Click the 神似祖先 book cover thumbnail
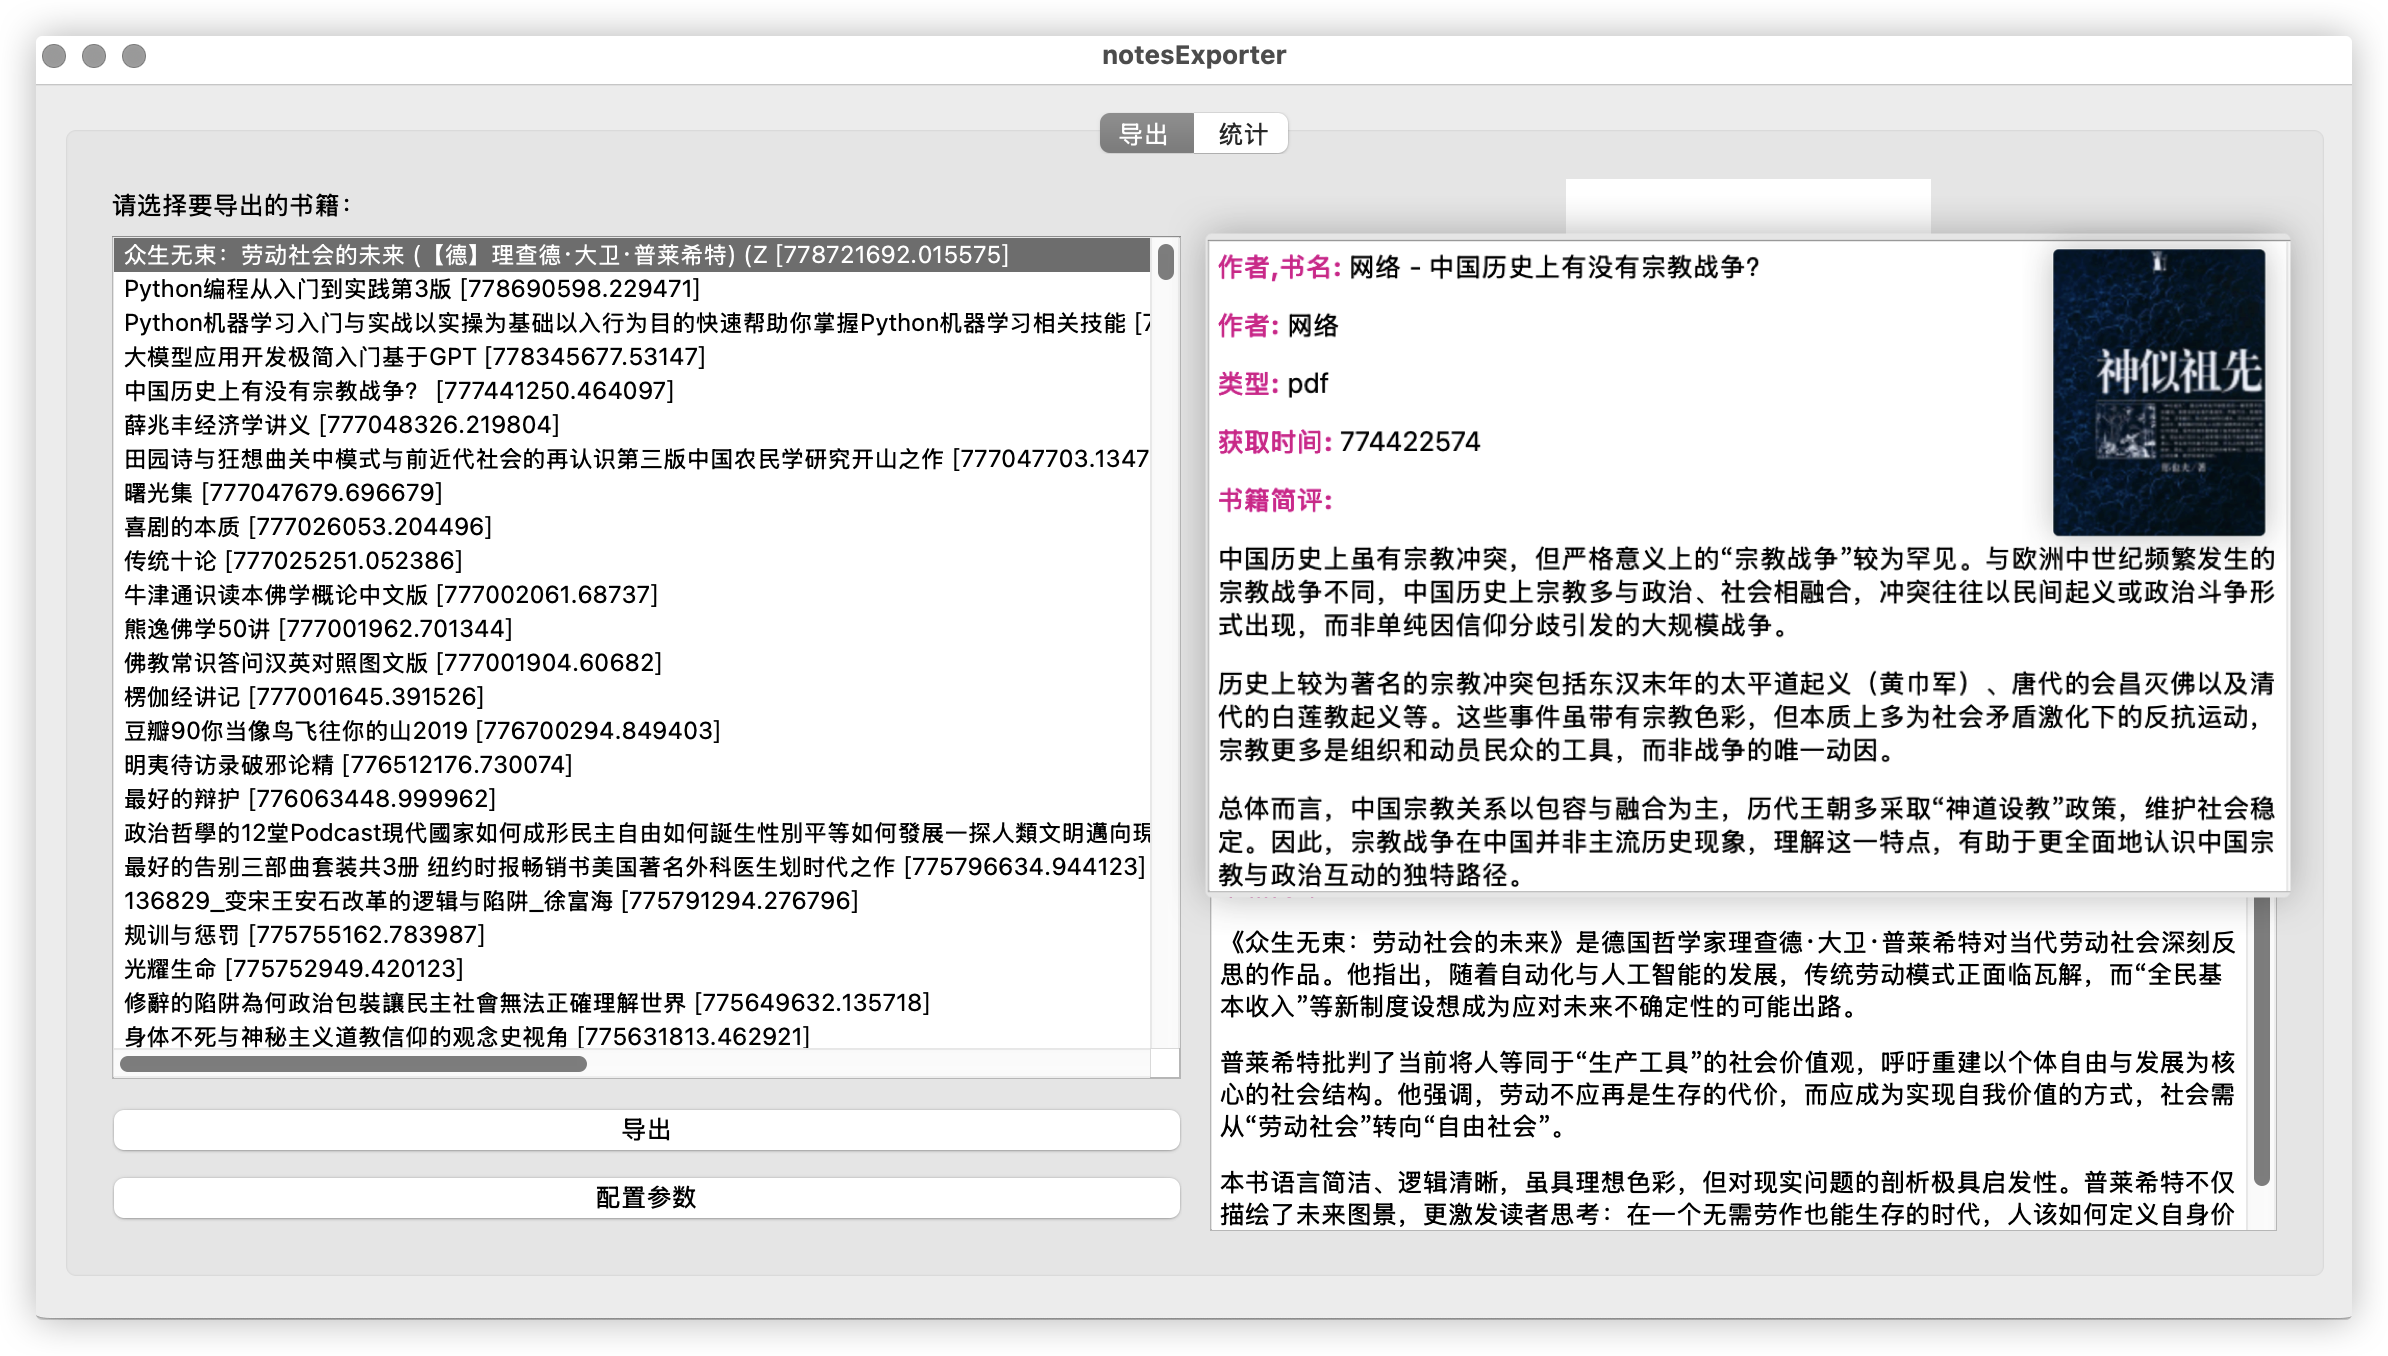The width and height of the screenshot is (2388, 1356). pyautogui.click(x=2158, y=392)
